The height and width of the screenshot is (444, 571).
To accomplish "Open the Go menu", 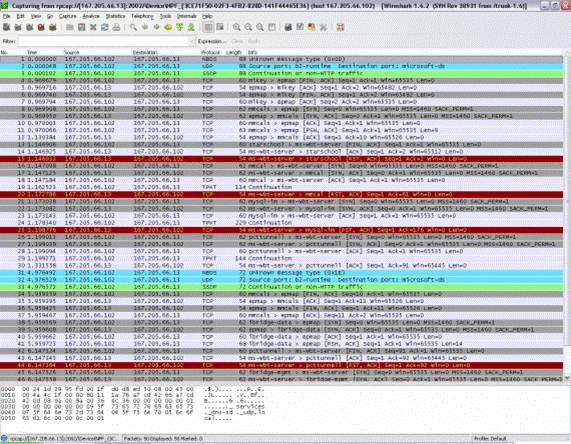I will tap(50, 16).
